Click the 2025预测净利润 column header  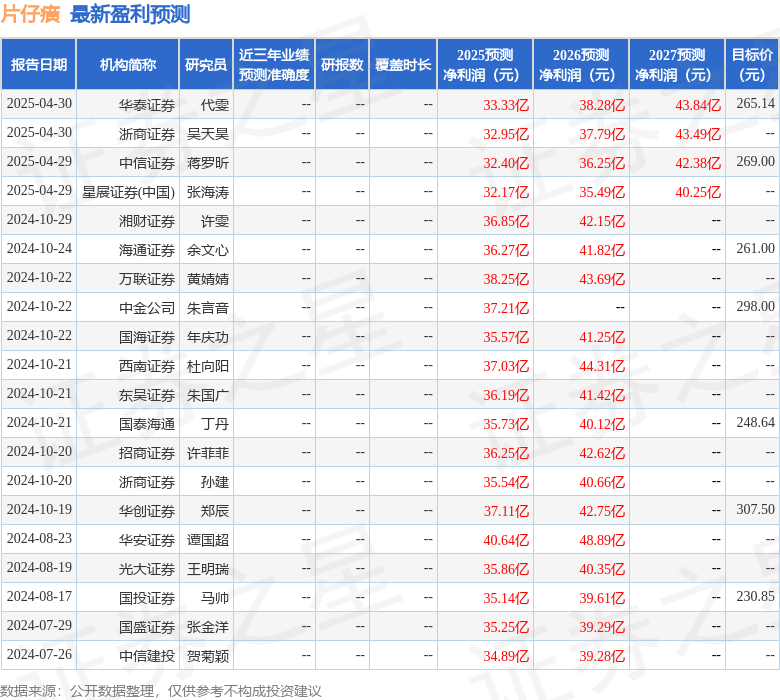click(x=485, y=65)
